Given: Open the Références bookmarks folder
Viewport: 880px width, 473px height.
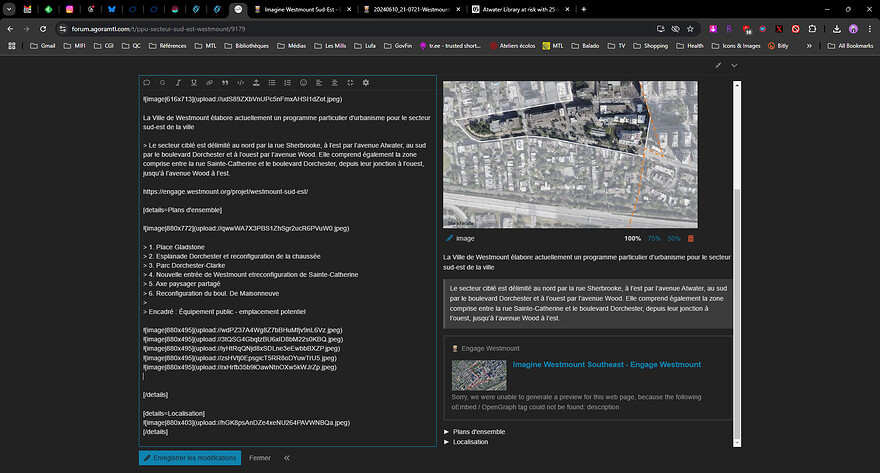Looking at the screenshot, I should click(167, 46).
